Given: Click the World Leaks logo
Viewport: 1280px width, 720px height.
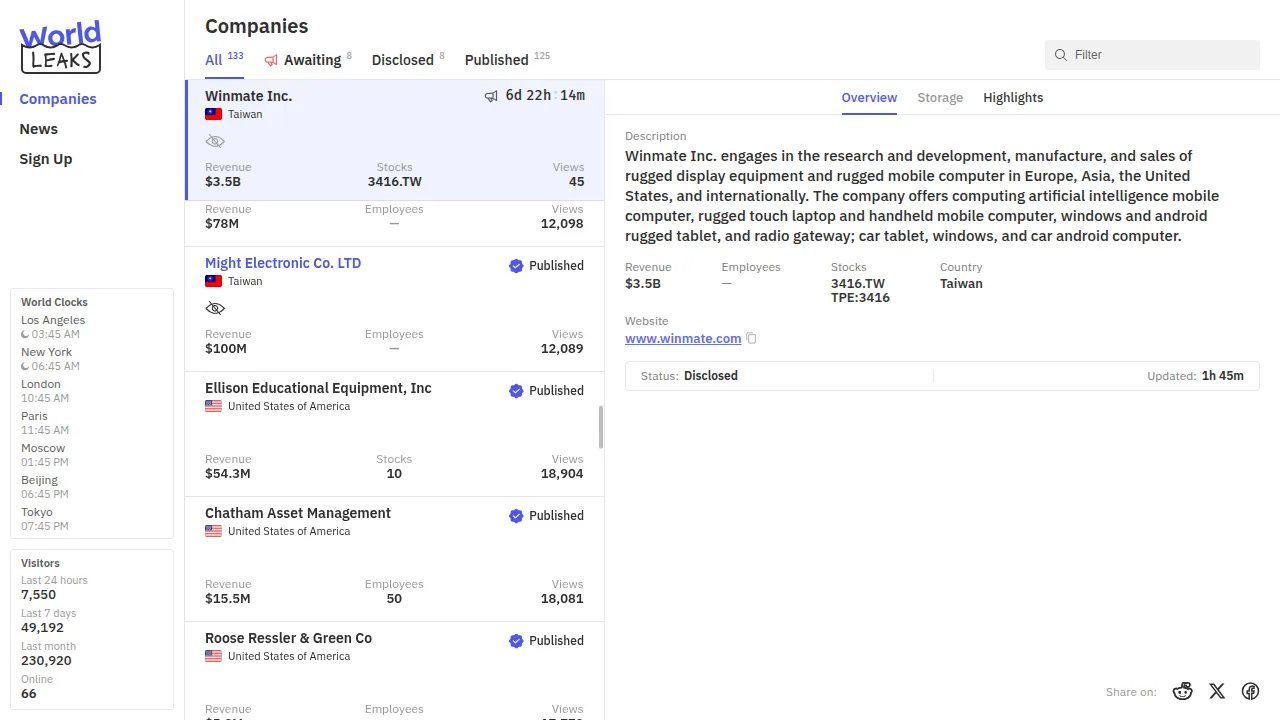Looking at the screenshot, I should 60,47.
